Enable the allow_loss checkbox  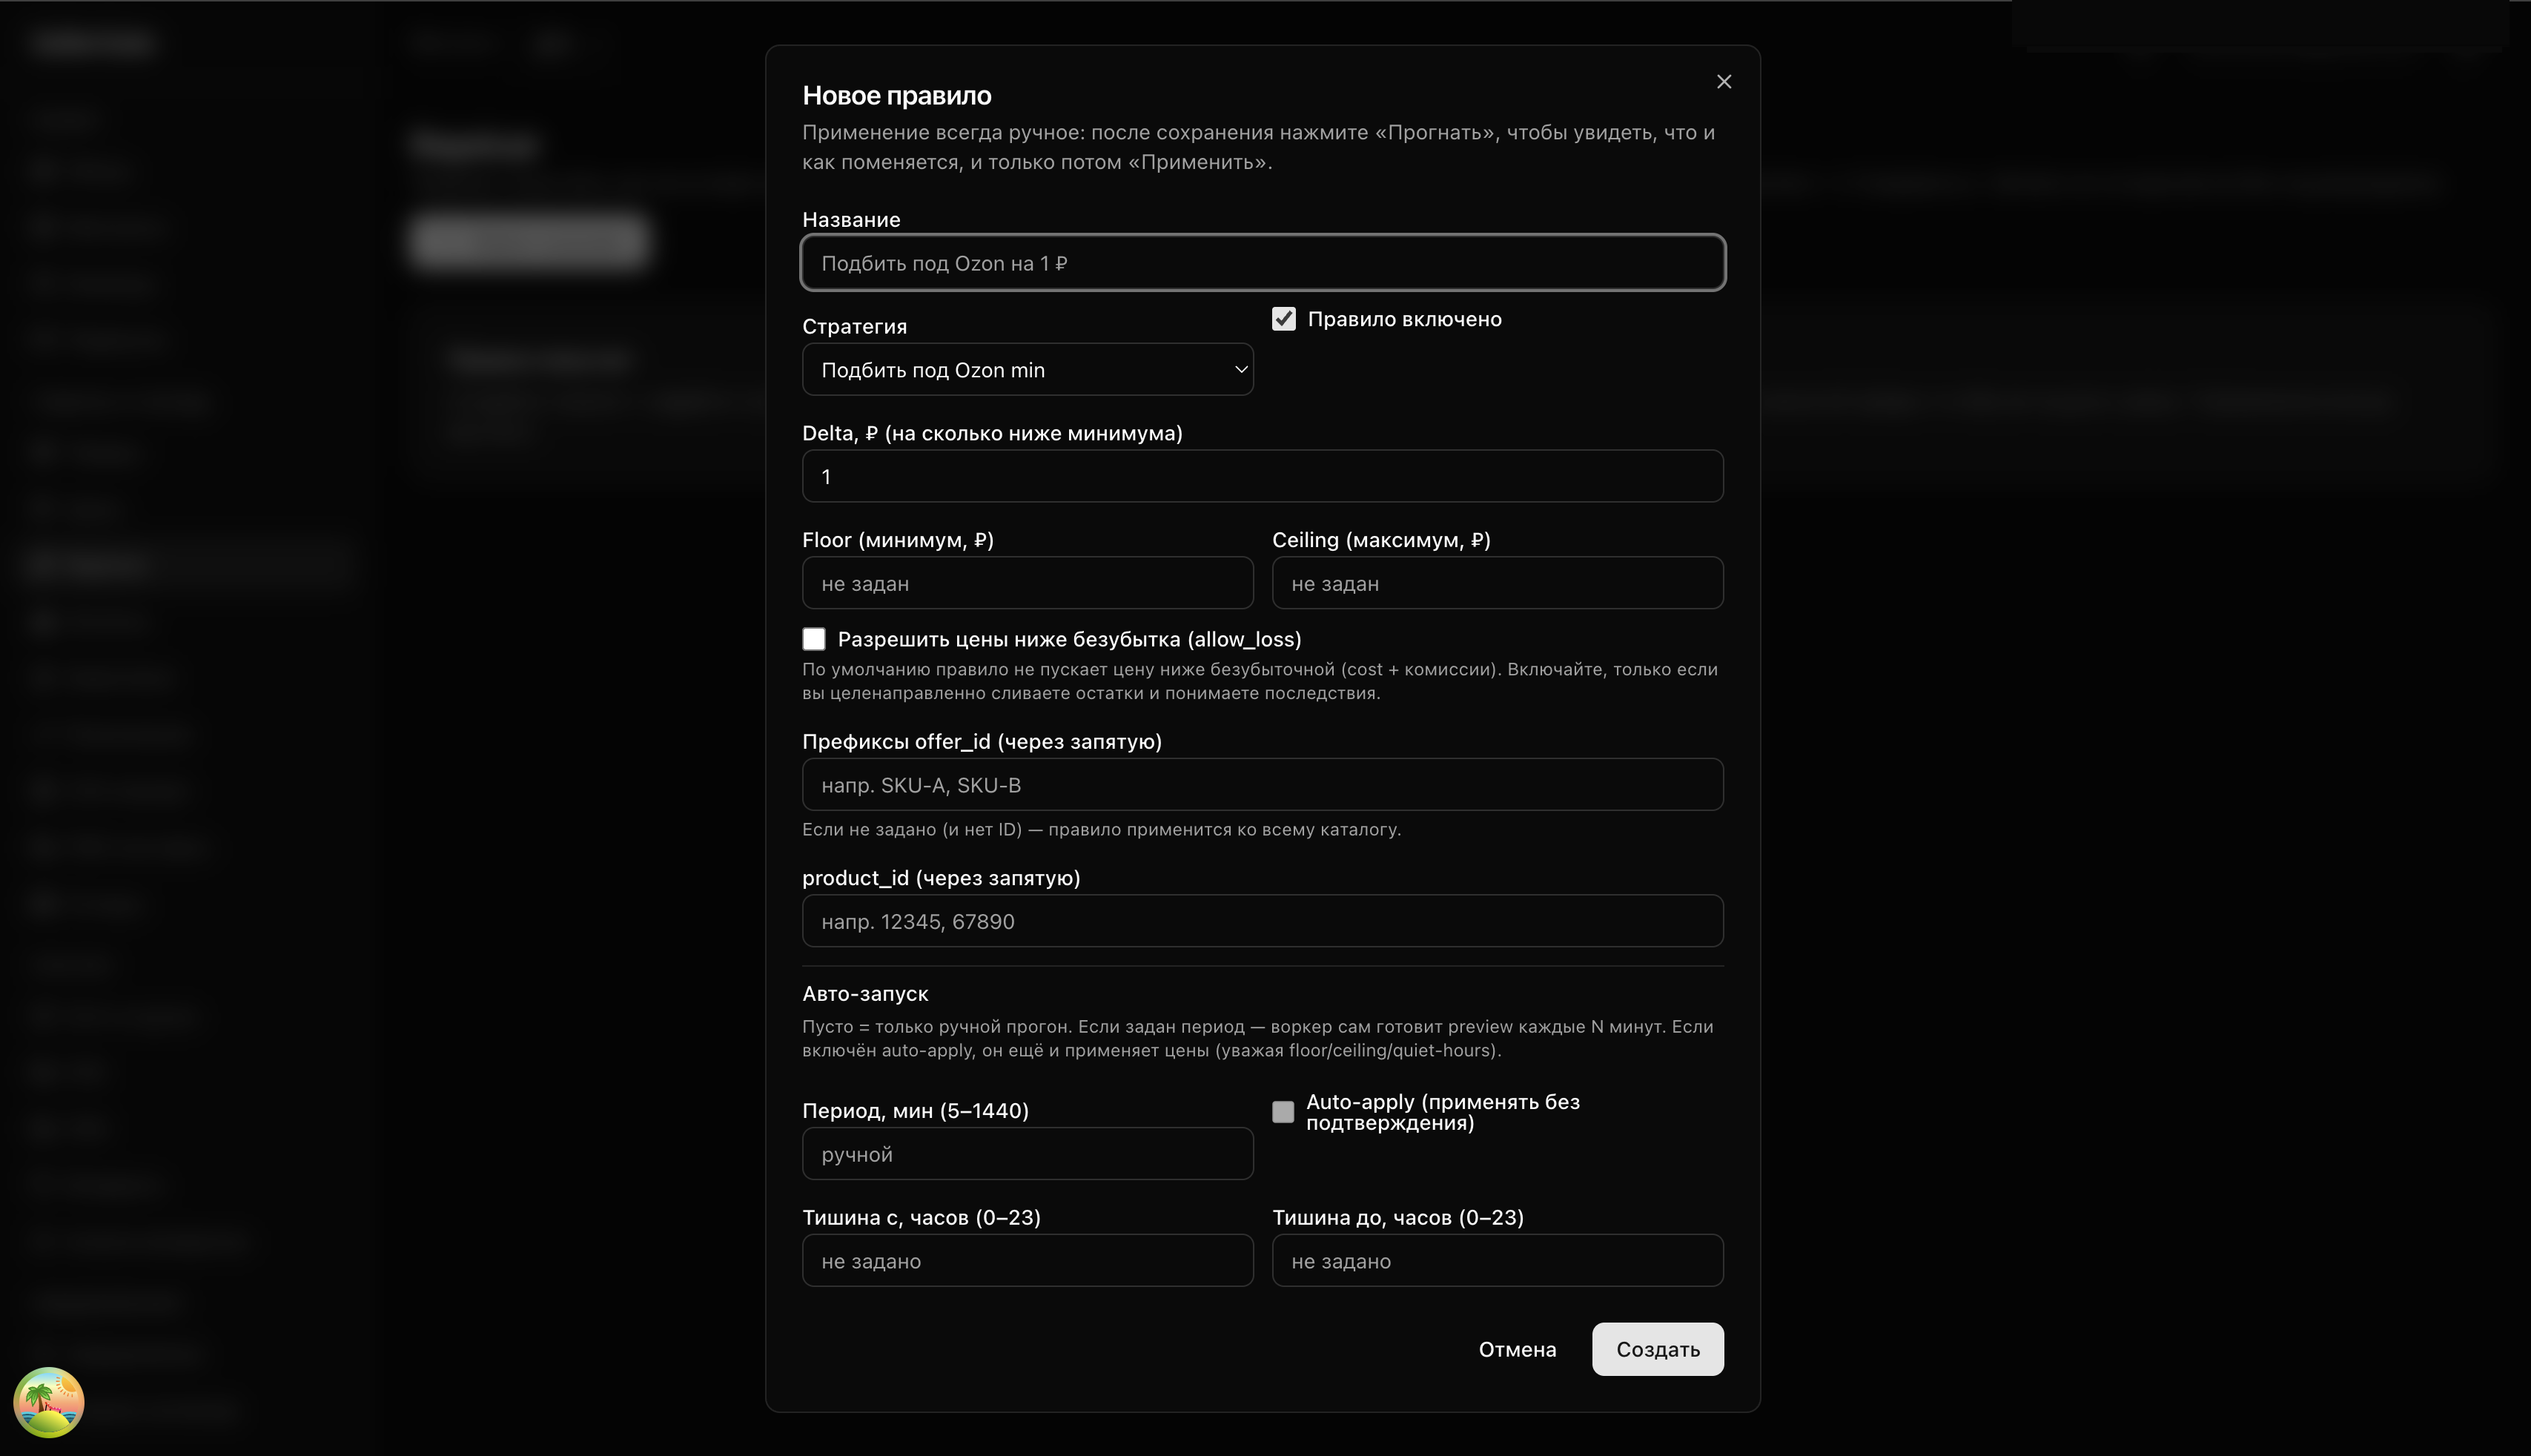pyautogui.click(x=814, y=639)
